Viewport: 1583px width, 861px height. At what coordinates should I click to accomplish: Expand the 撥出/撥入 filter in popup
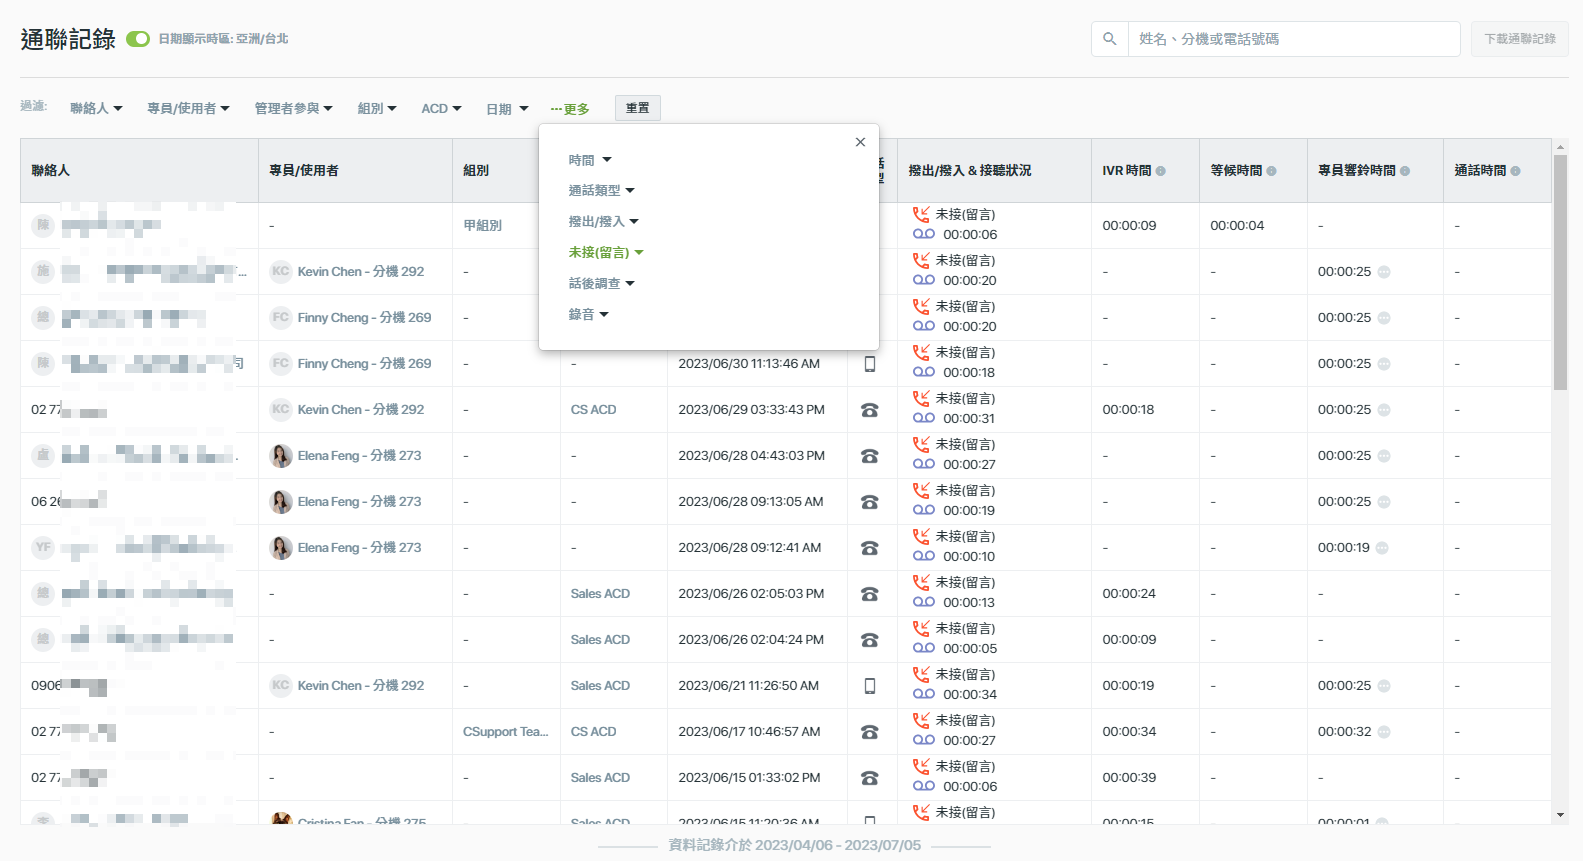(603, 221)
